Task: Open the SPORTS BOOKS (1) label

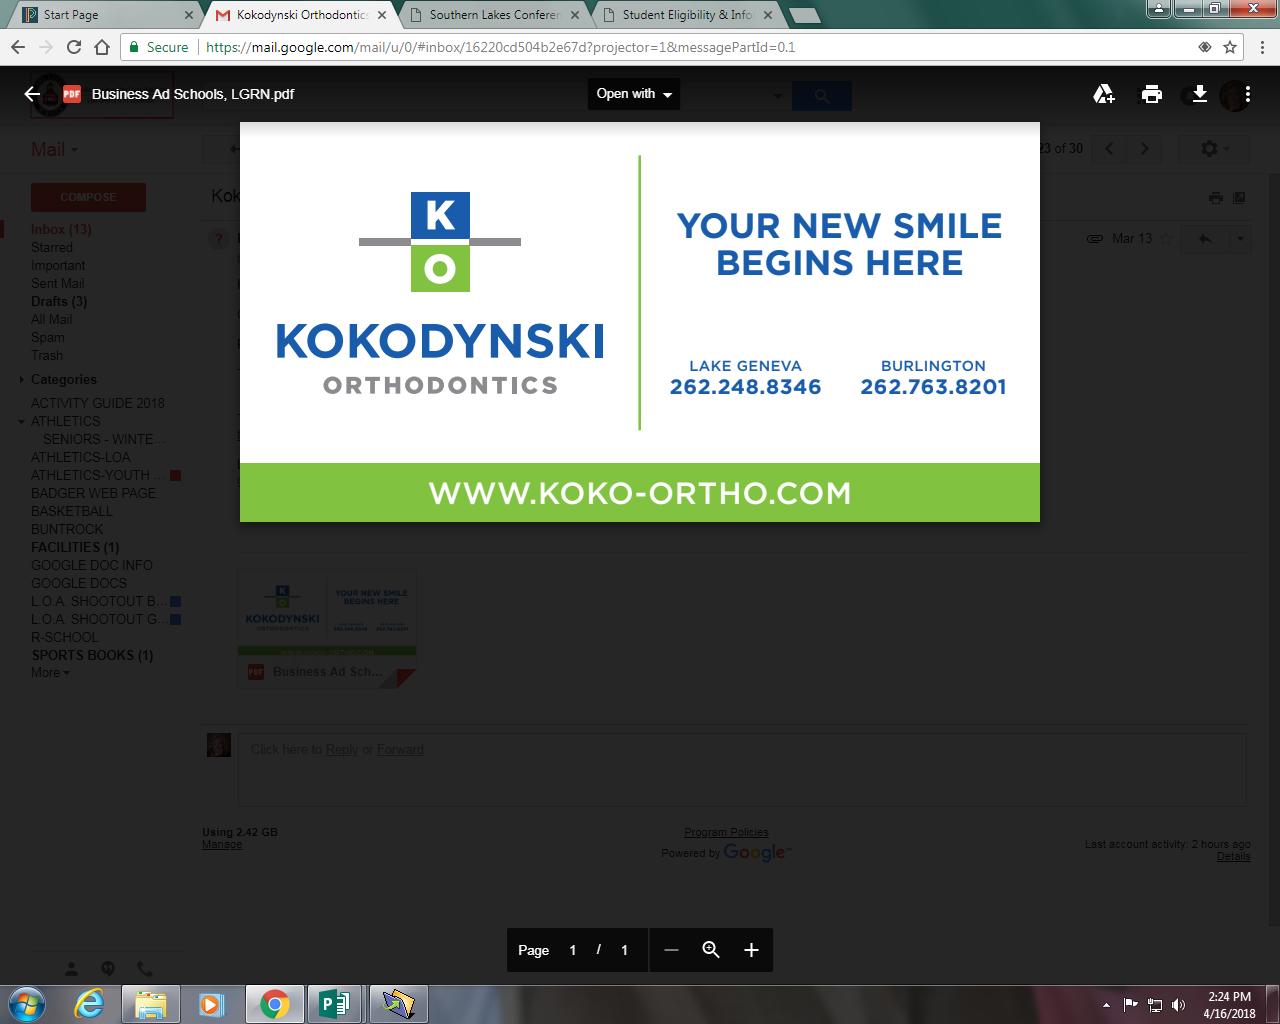Action: 92,655
